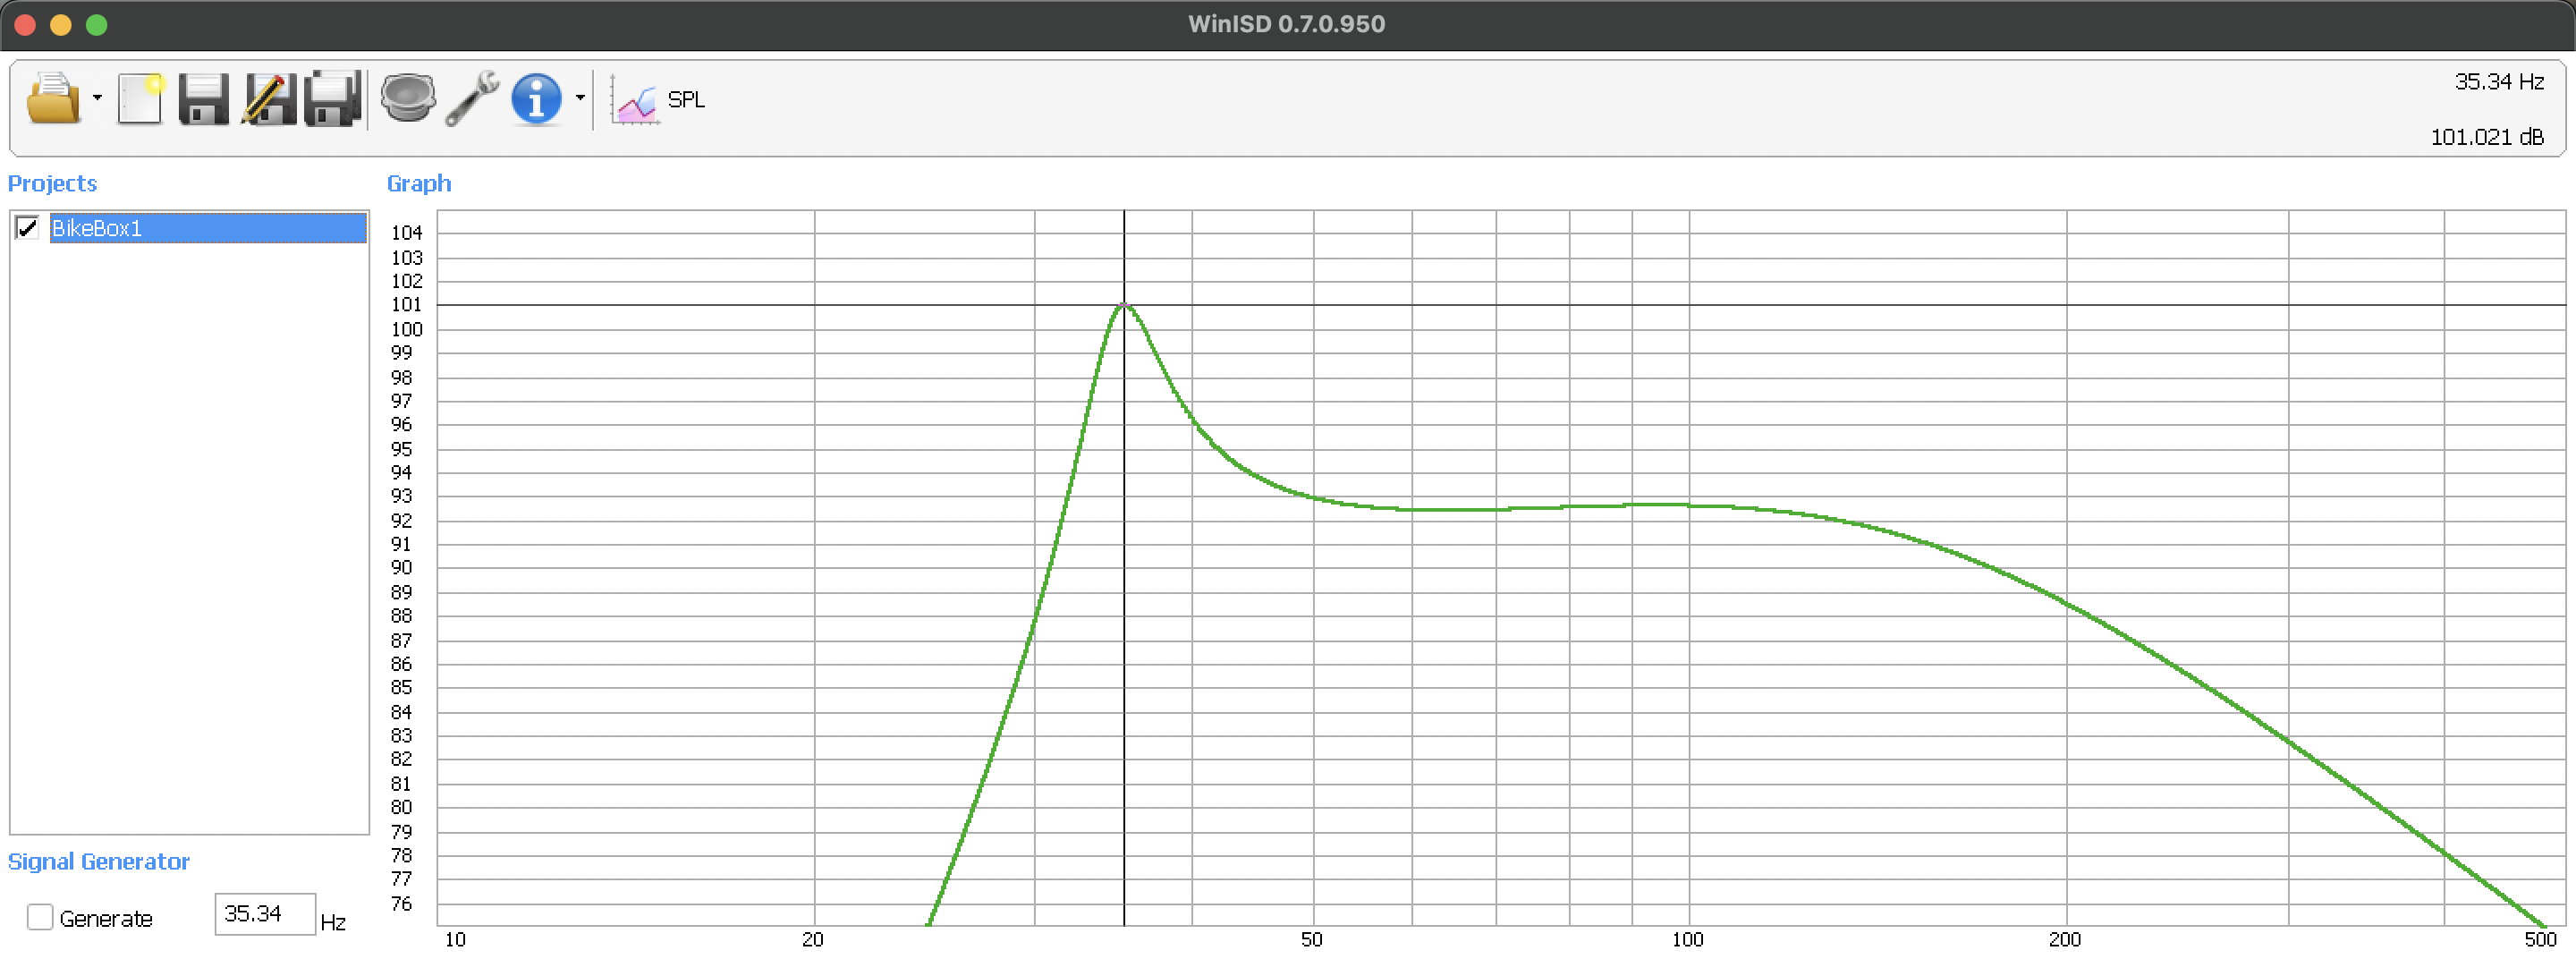The width and height of the screenshot is (2576, 959).
Task: Toggle the BikeBox1 checkbox off then back
Action: click(x=27, y=228)
